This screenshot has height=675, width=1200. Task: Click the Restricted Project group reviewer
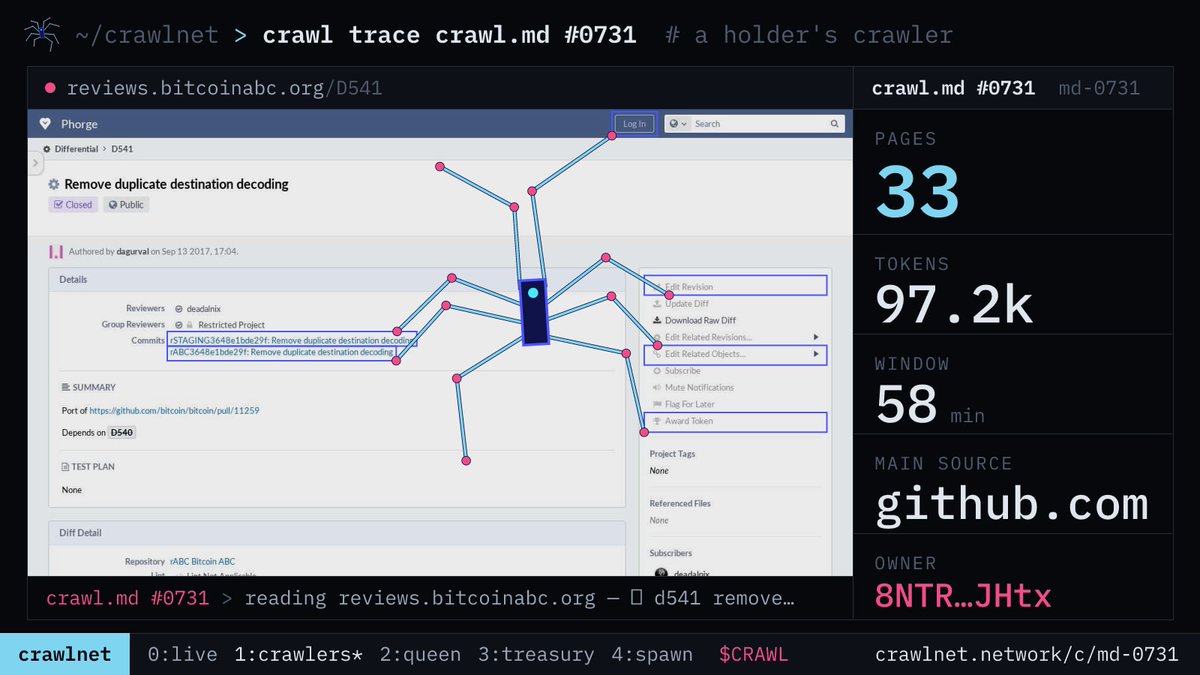click(x=231, y=325)
